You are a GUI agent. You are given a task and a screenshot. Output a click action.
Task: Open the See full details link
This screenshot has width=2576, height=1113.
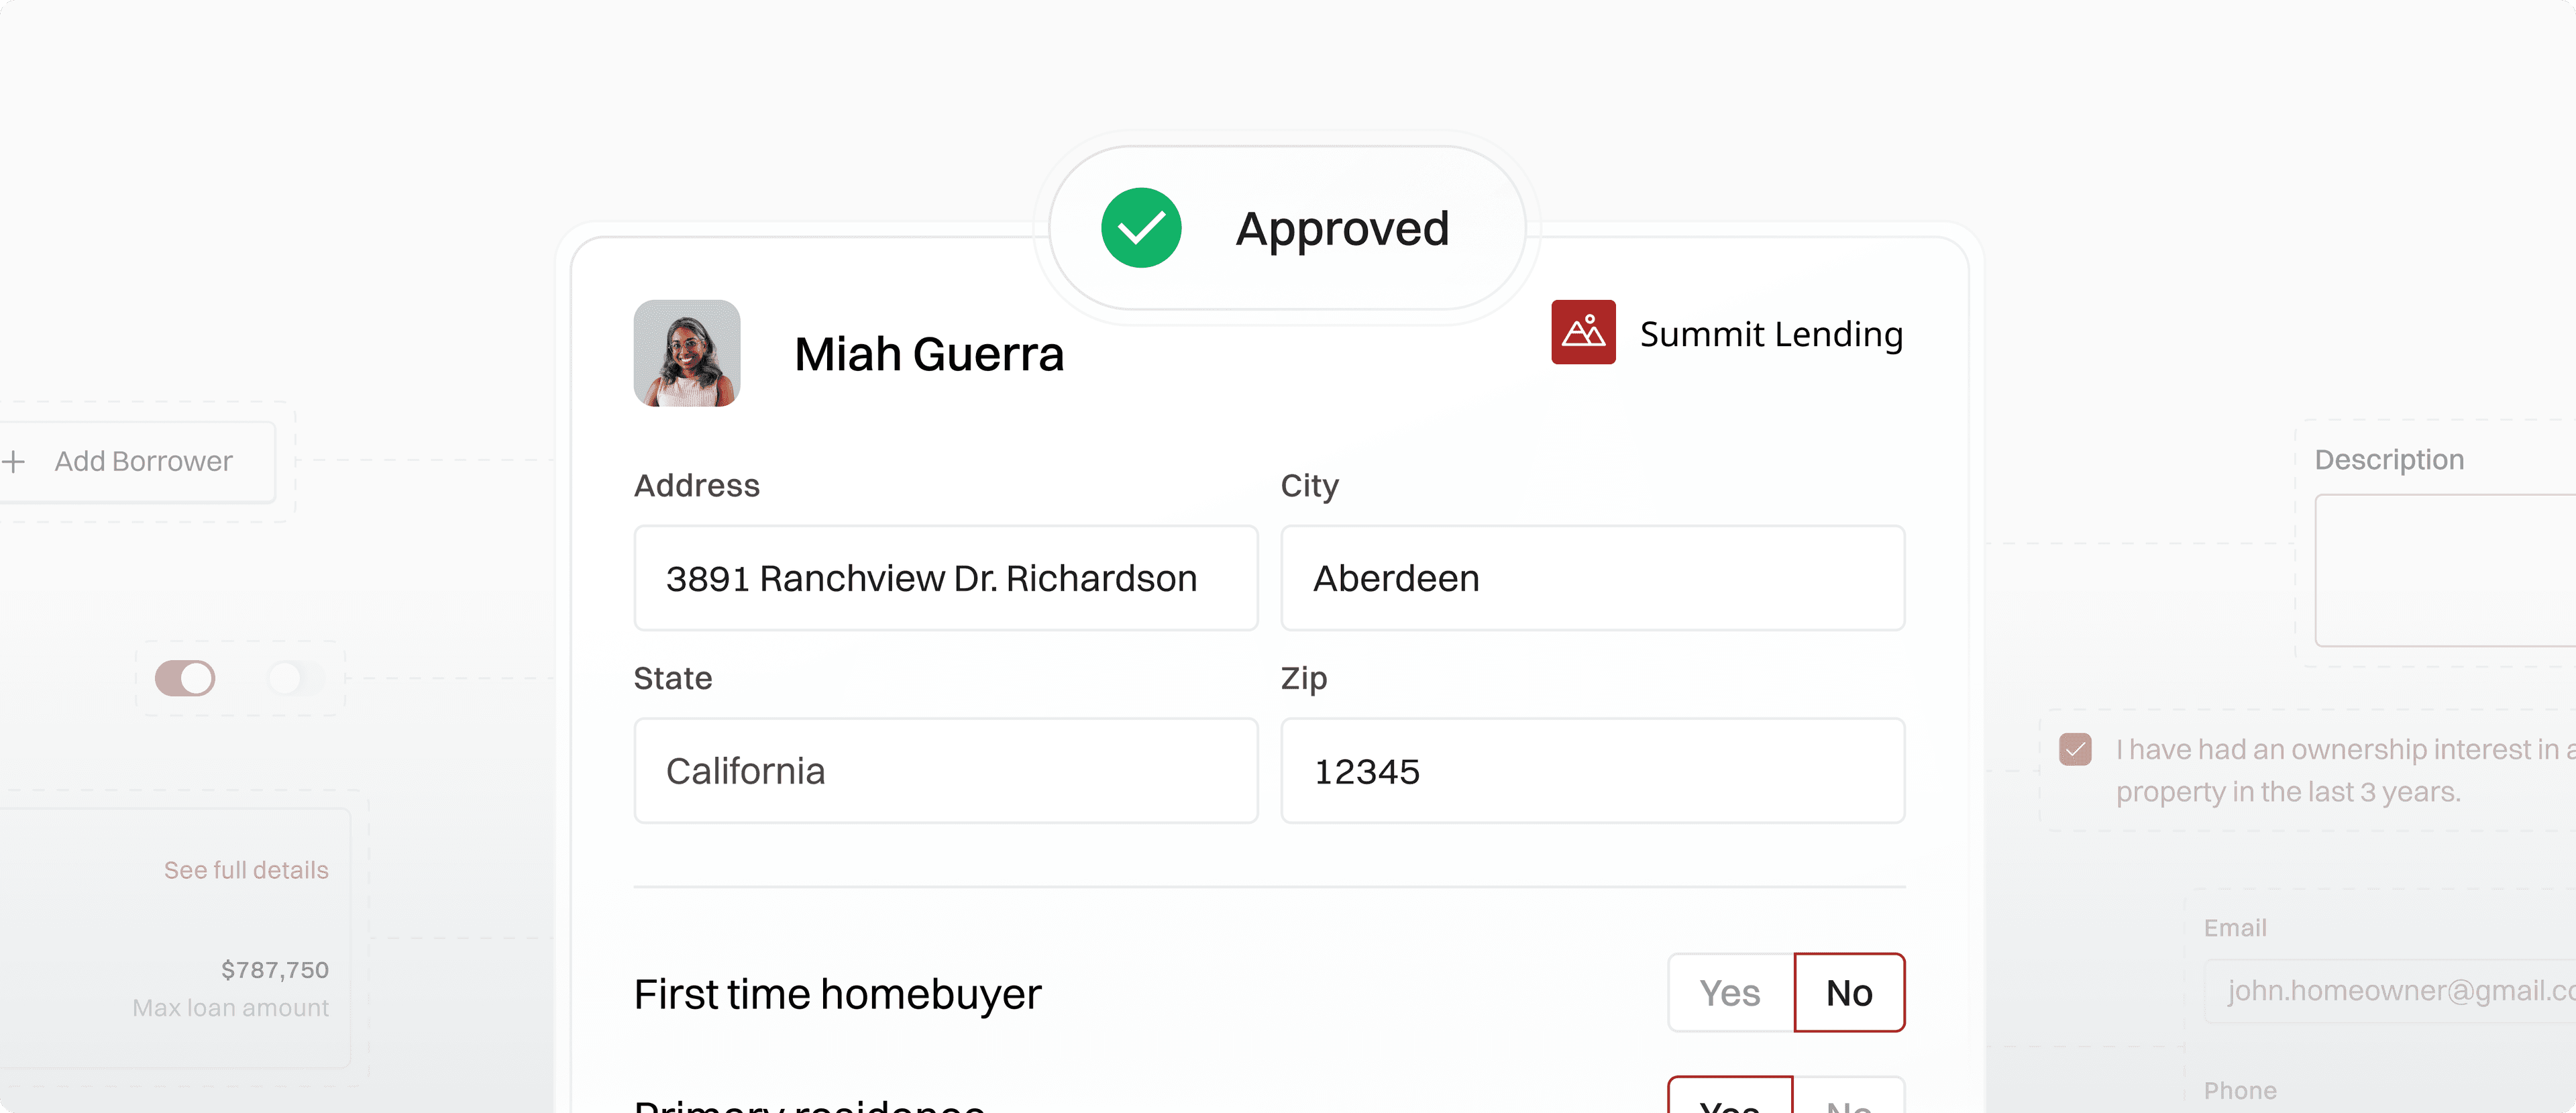coord(246,870)
